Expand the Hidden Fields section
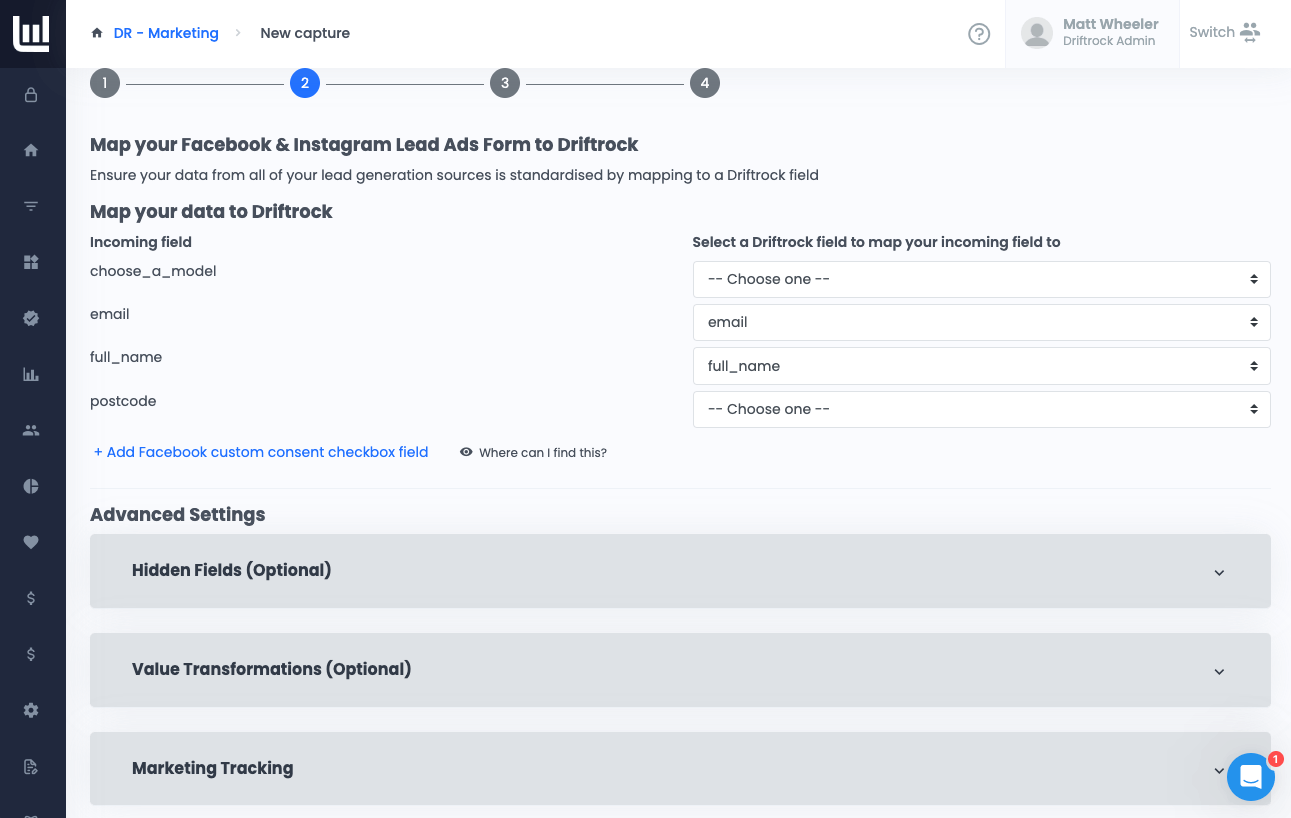This screenshot has width=1291, height=818. (x=680, y=570)
